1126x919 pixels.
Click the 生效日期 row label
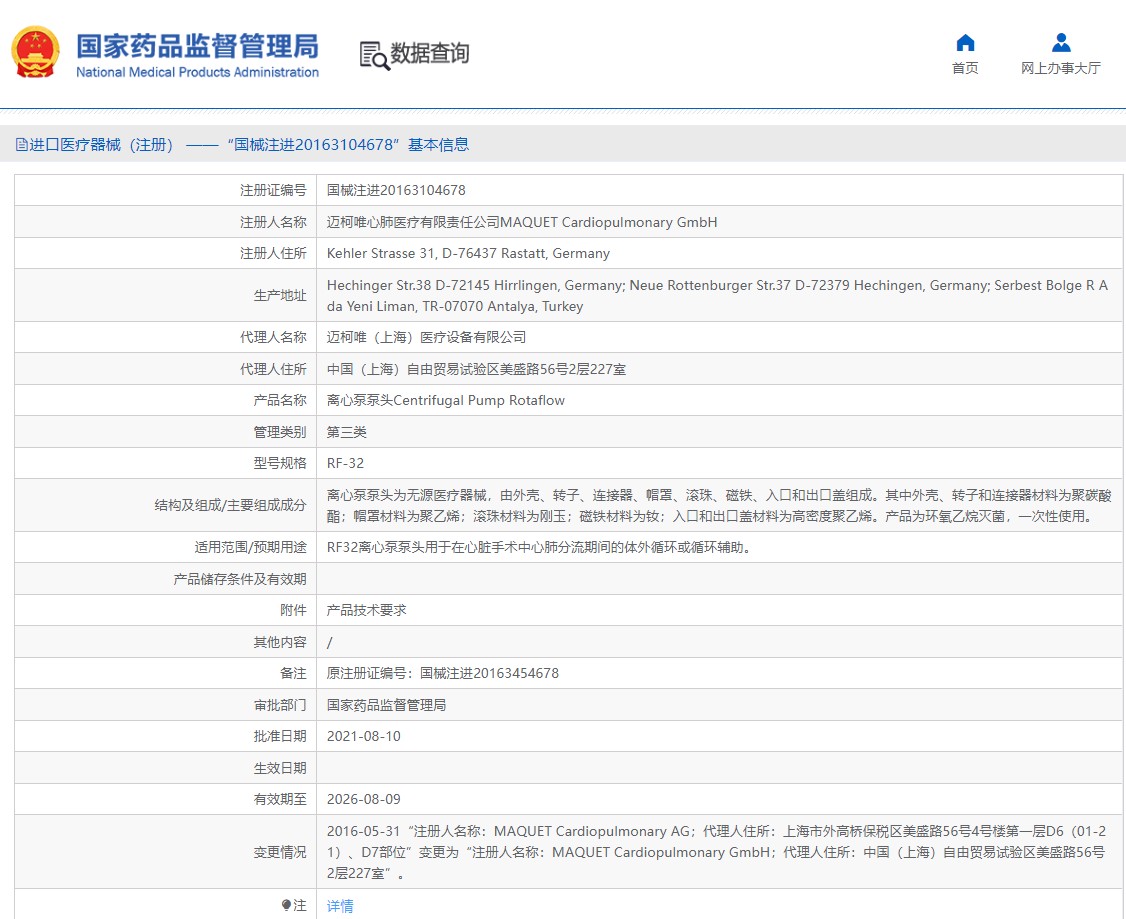[x=279, y=768]
